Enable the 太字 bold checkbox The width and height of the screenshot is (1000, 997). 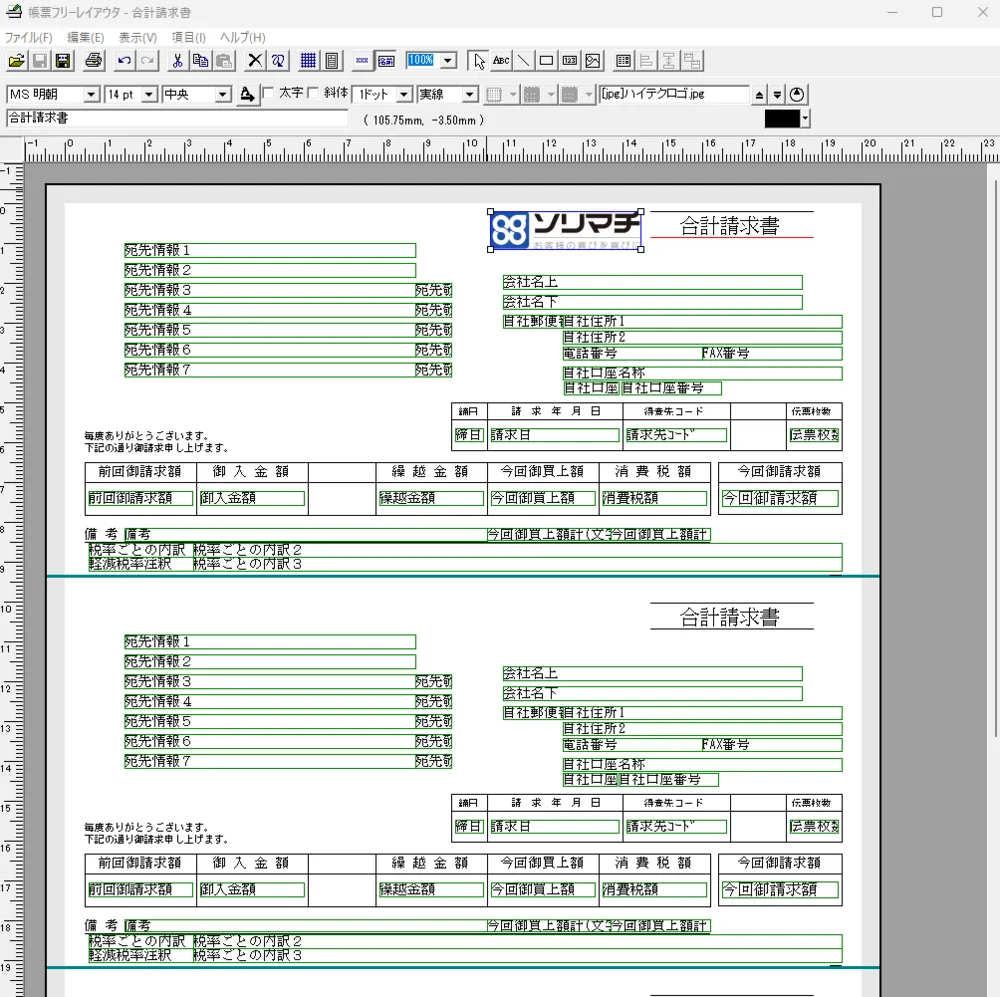point(268,94)
